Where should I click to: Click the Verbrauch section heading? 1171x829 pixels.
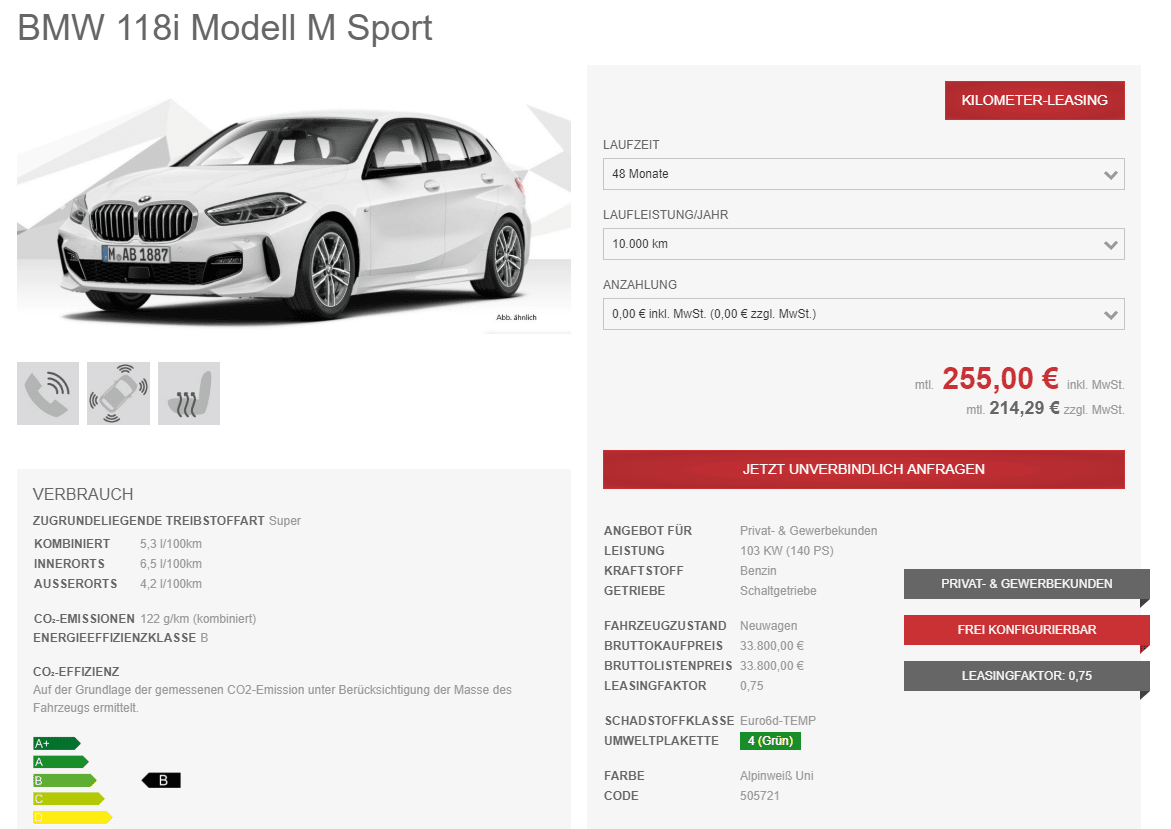[83, 494]
